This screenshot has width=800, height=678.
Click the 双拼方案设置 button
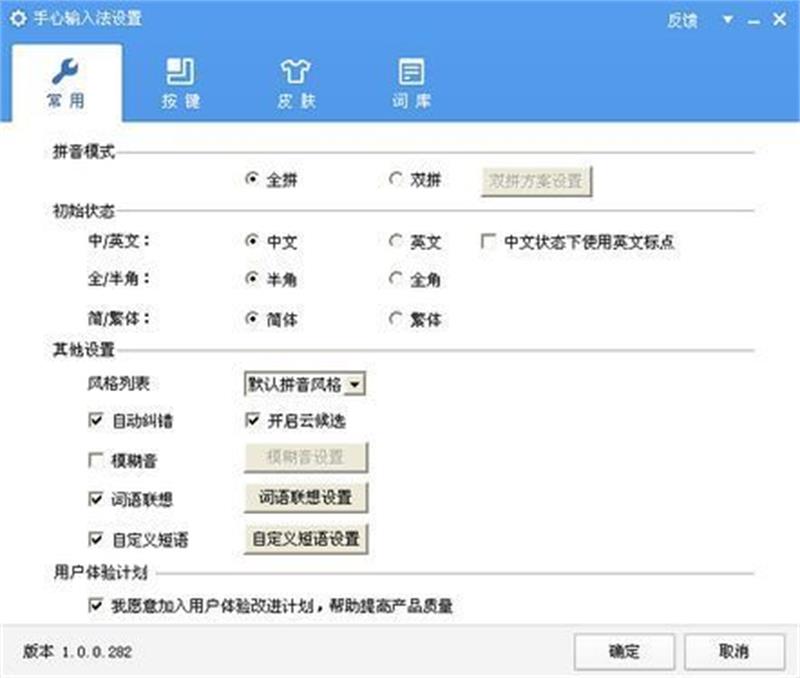536,181
